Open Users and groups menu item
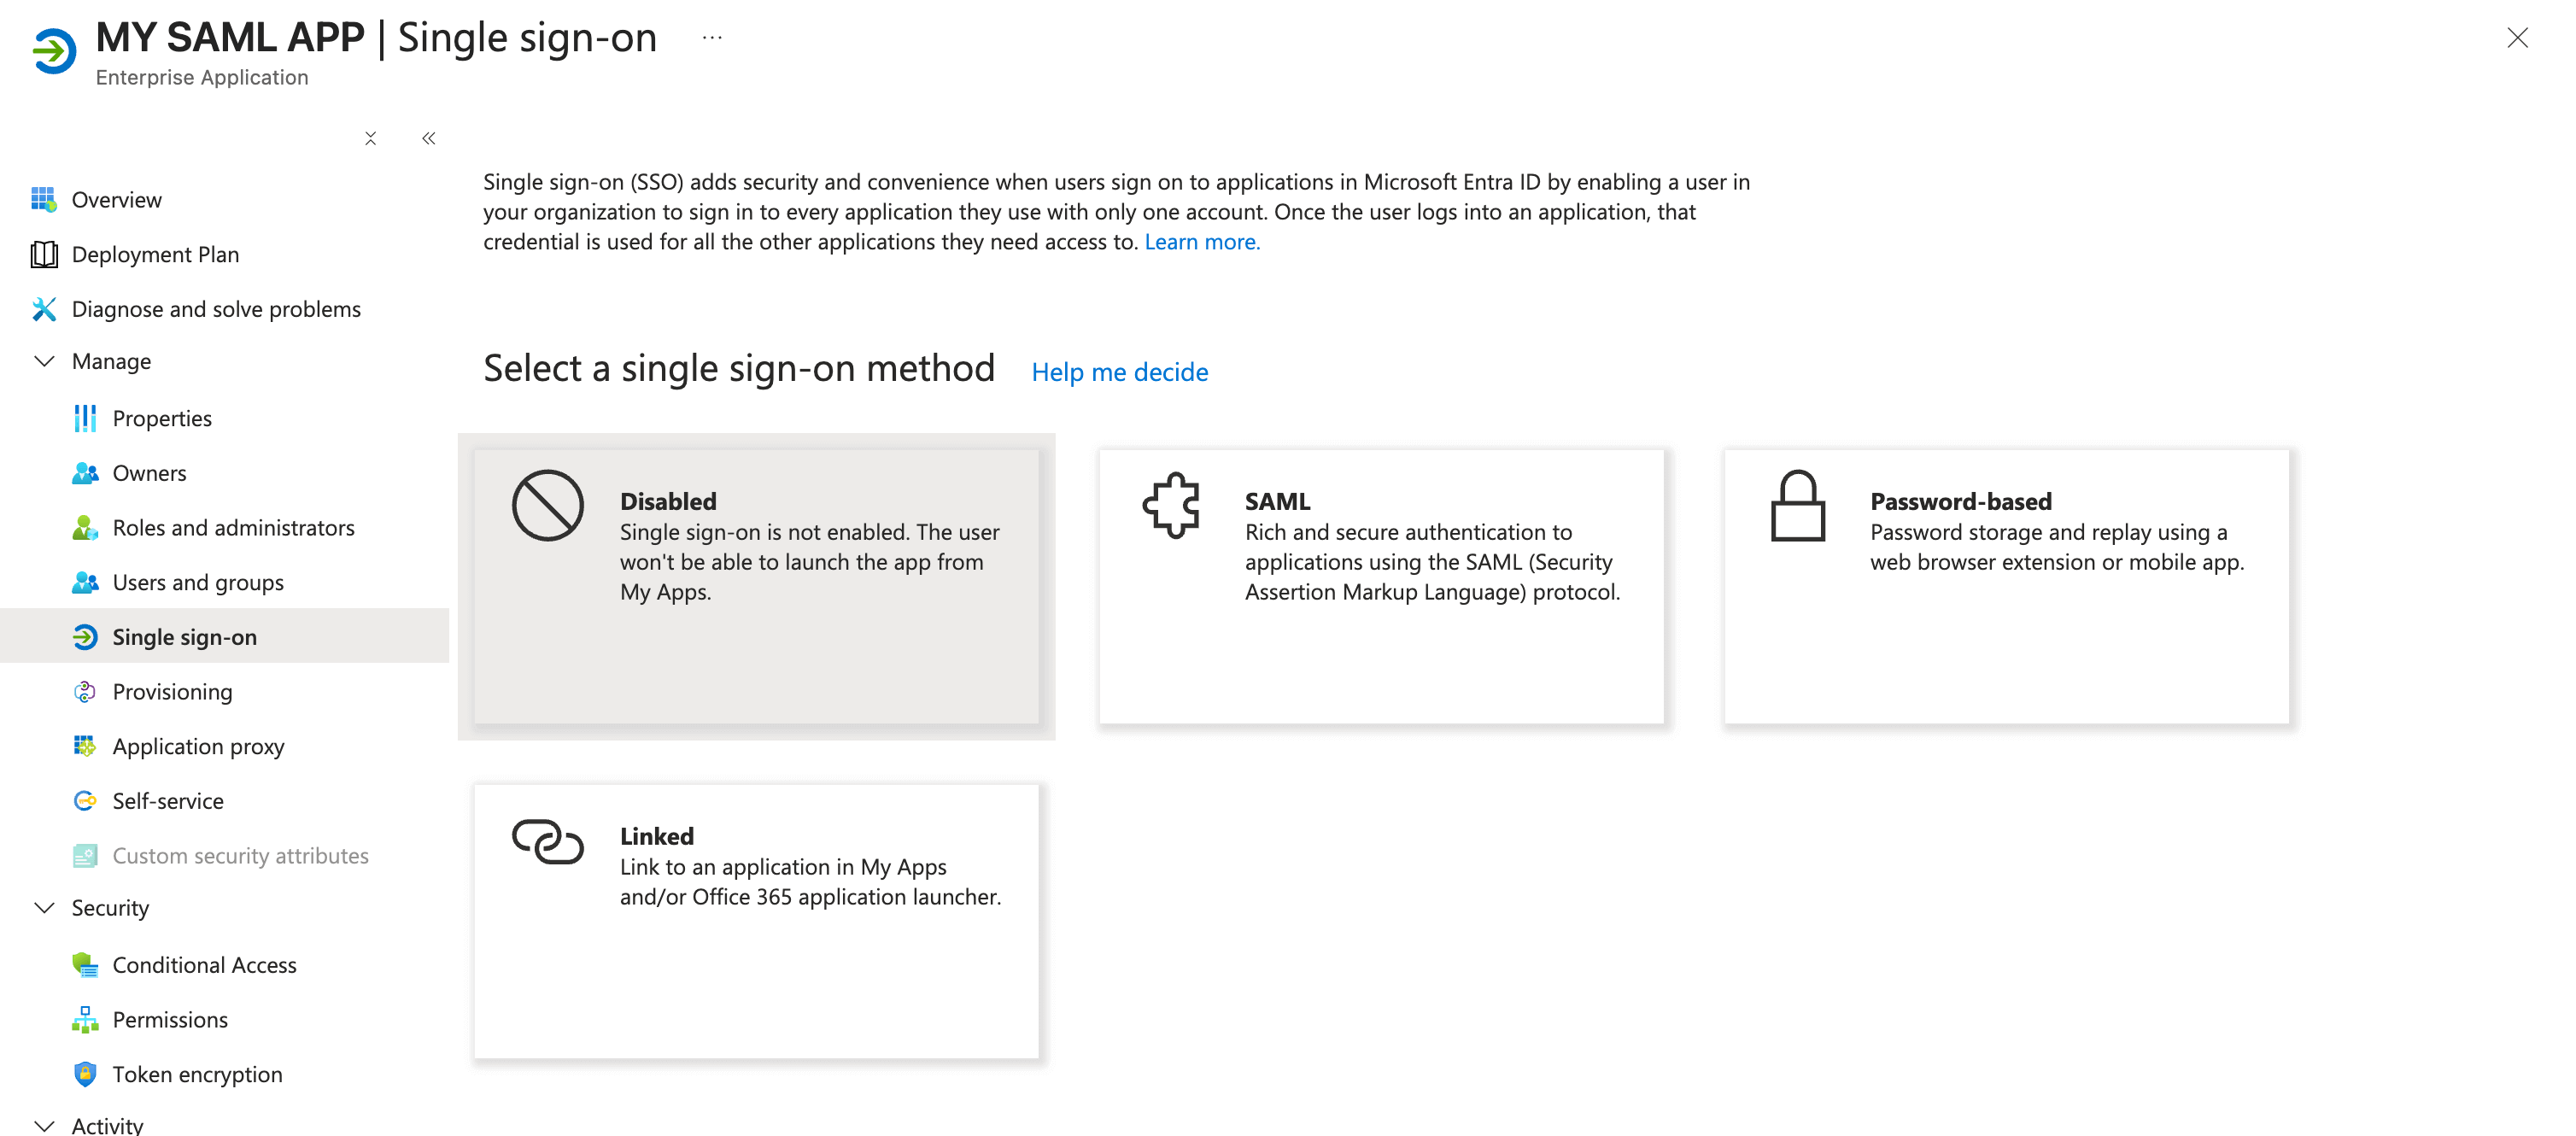Image resolution: width=2576 pixels, height=1136 pixels. coord(198,583)
